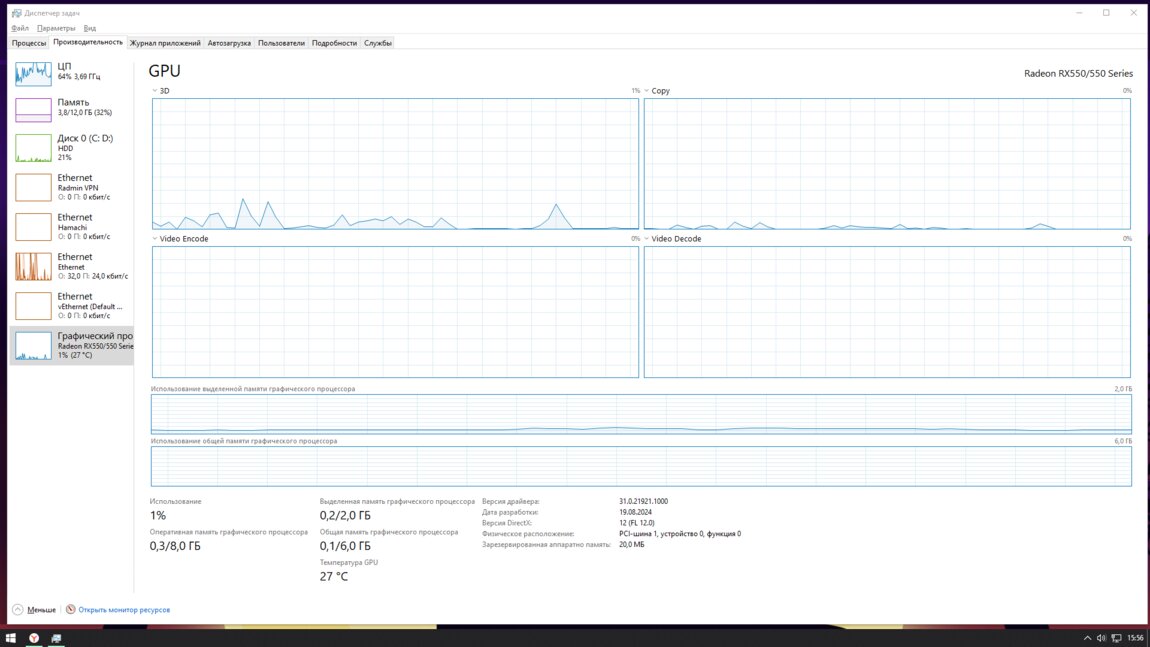Open the Windows Start button
The width and height of the screenshot is (1150, 647).
[11, 638]
